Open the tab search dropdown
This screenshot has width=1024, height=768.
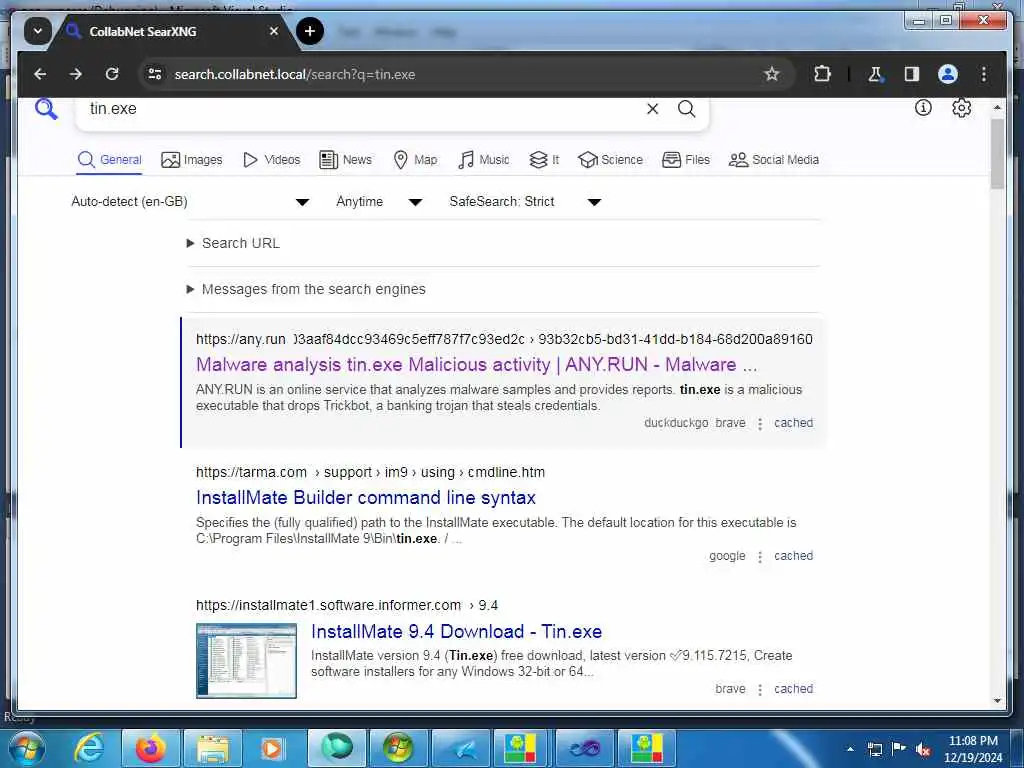38,31
